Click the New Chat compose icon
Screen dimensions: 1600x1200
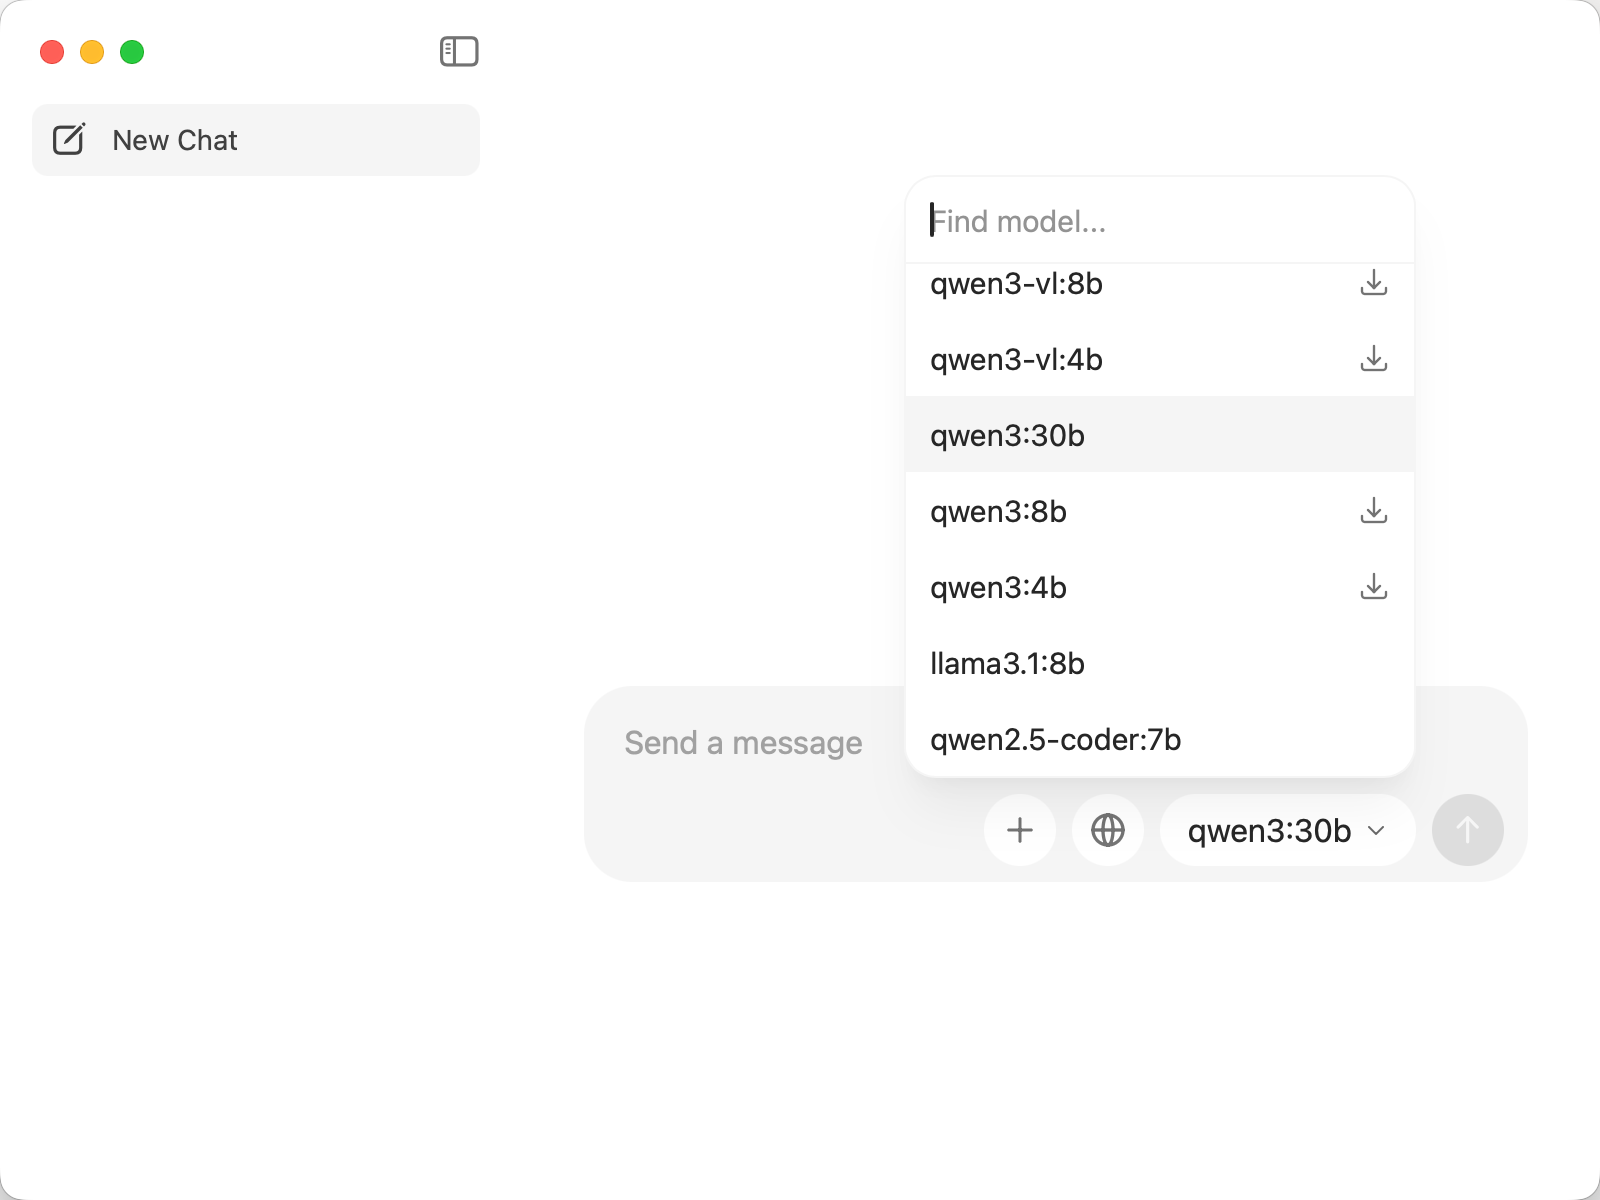pyautogui.click(x=69, y=140)
